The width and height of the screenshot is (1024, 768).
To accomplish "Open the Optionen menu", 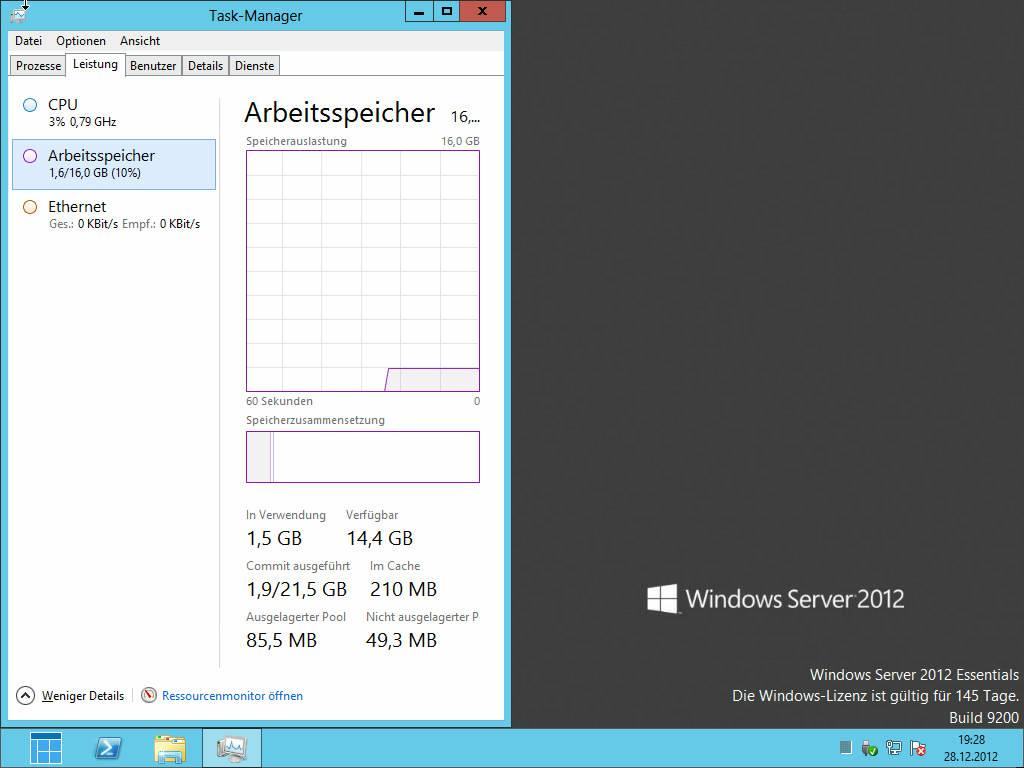I will [81, 40].
